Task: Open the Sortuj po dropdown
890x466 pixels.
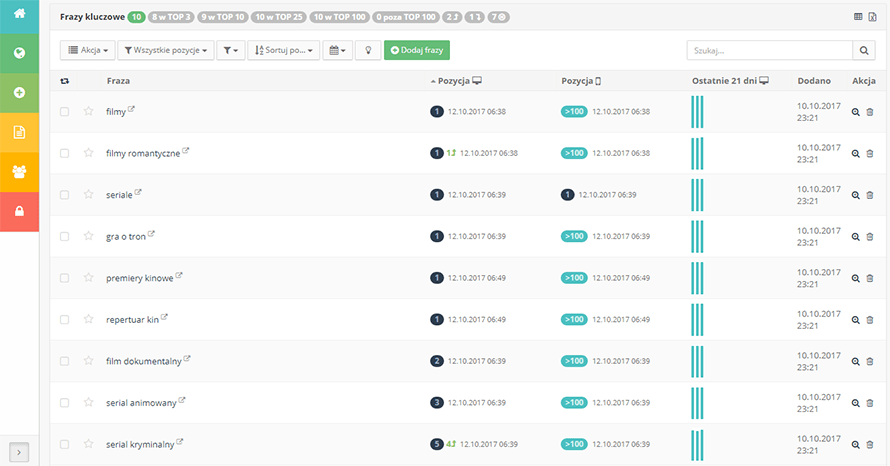Action: tap(284, 50)
